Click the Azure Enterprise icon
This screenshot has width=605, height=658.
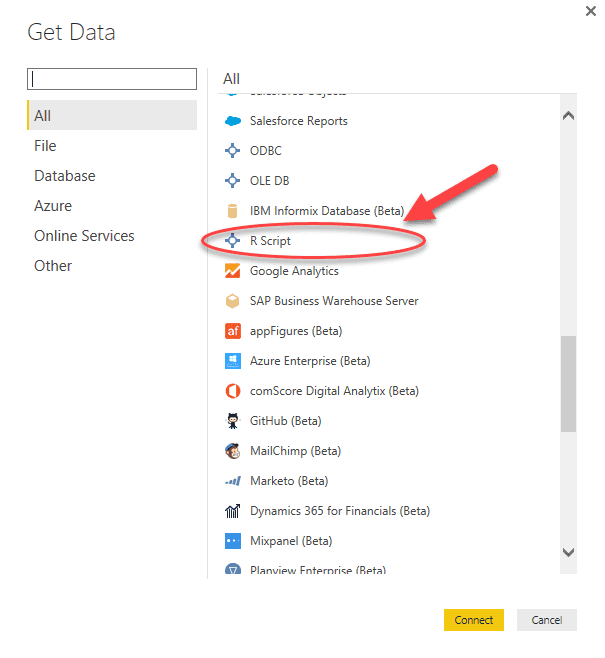pos(233,361)
